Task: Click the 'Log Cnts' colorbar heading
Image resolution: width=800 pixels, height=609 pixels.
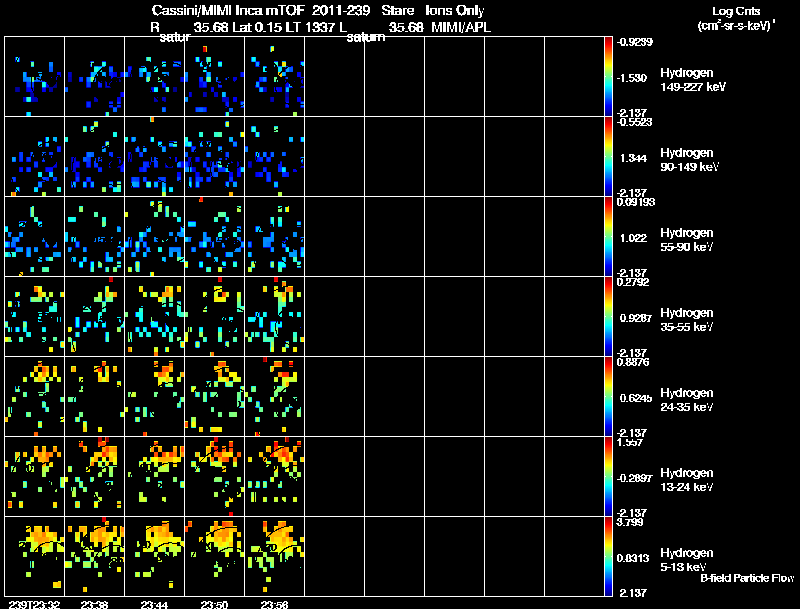Action: coord(736,11)
